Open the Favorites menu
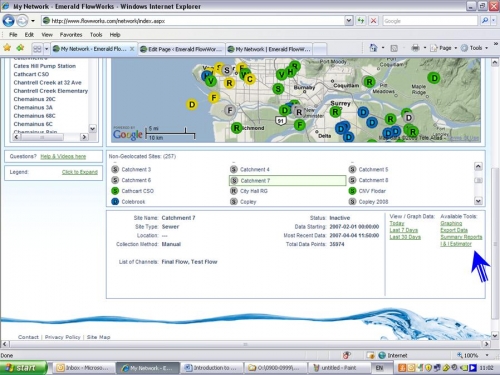This screenshot has width=500, height=375. (x=71, y=35)
